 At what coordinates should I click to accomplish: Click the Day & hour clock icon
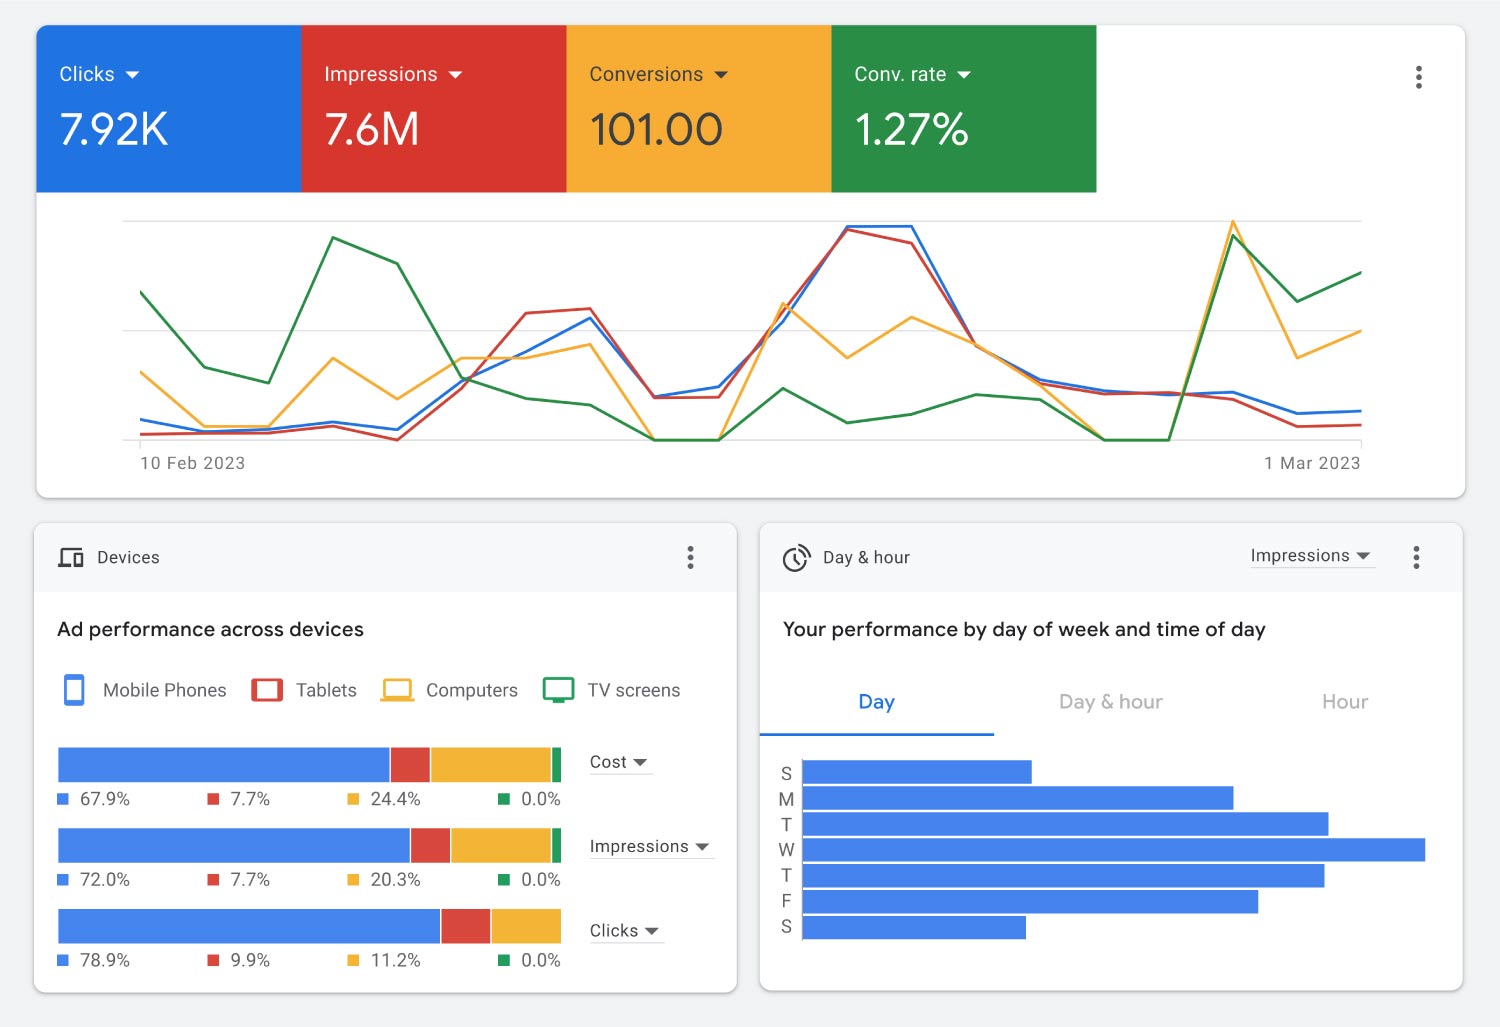pos(796,558)
